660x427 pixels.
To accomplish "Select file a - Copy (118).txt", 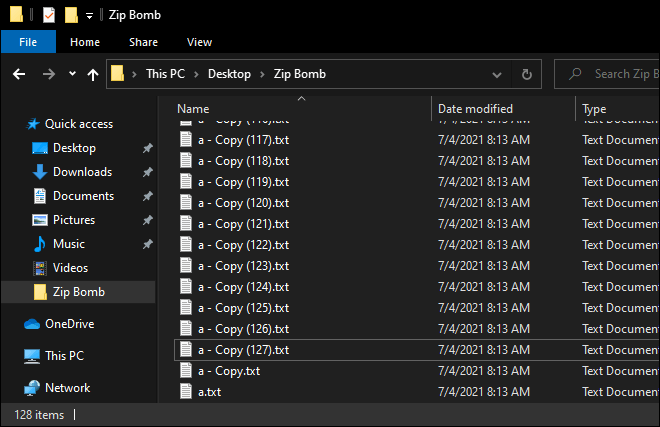I will 244,161.
